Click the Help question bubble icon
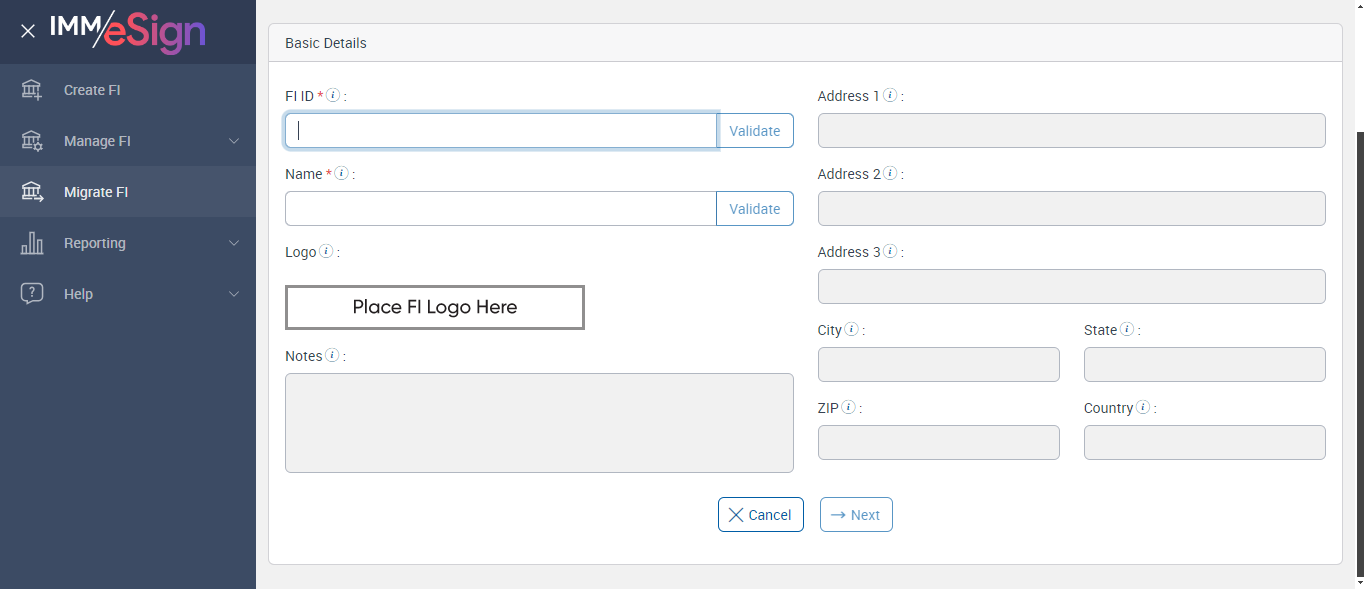The width and height of the screenshot is (1366, 589). [32, 294]
